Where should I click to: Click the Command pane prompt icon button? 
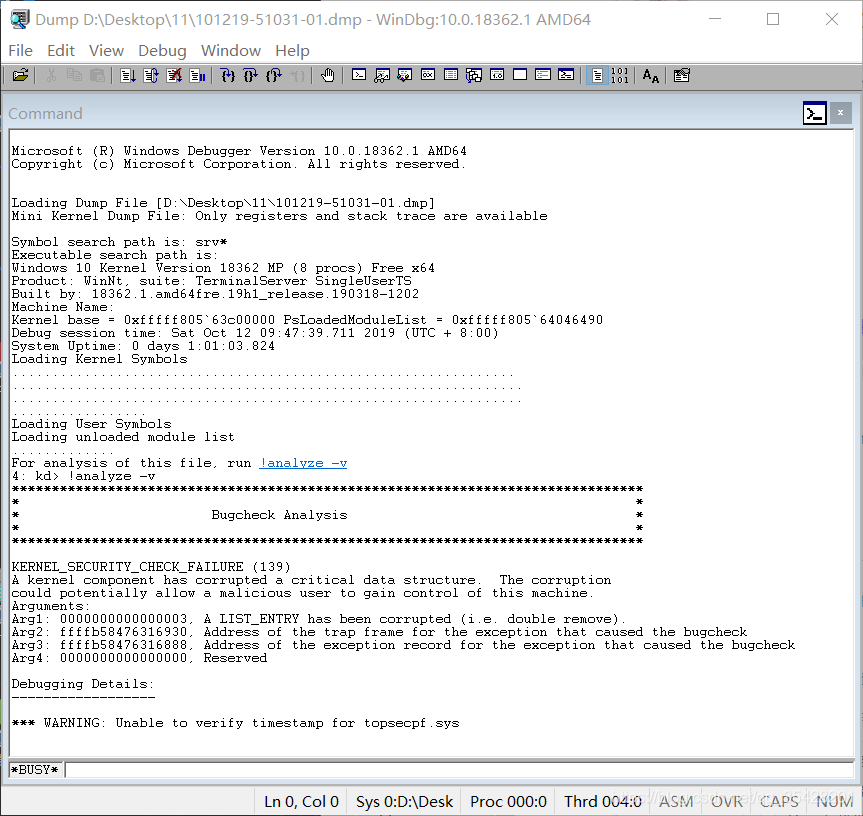[815, 113]
